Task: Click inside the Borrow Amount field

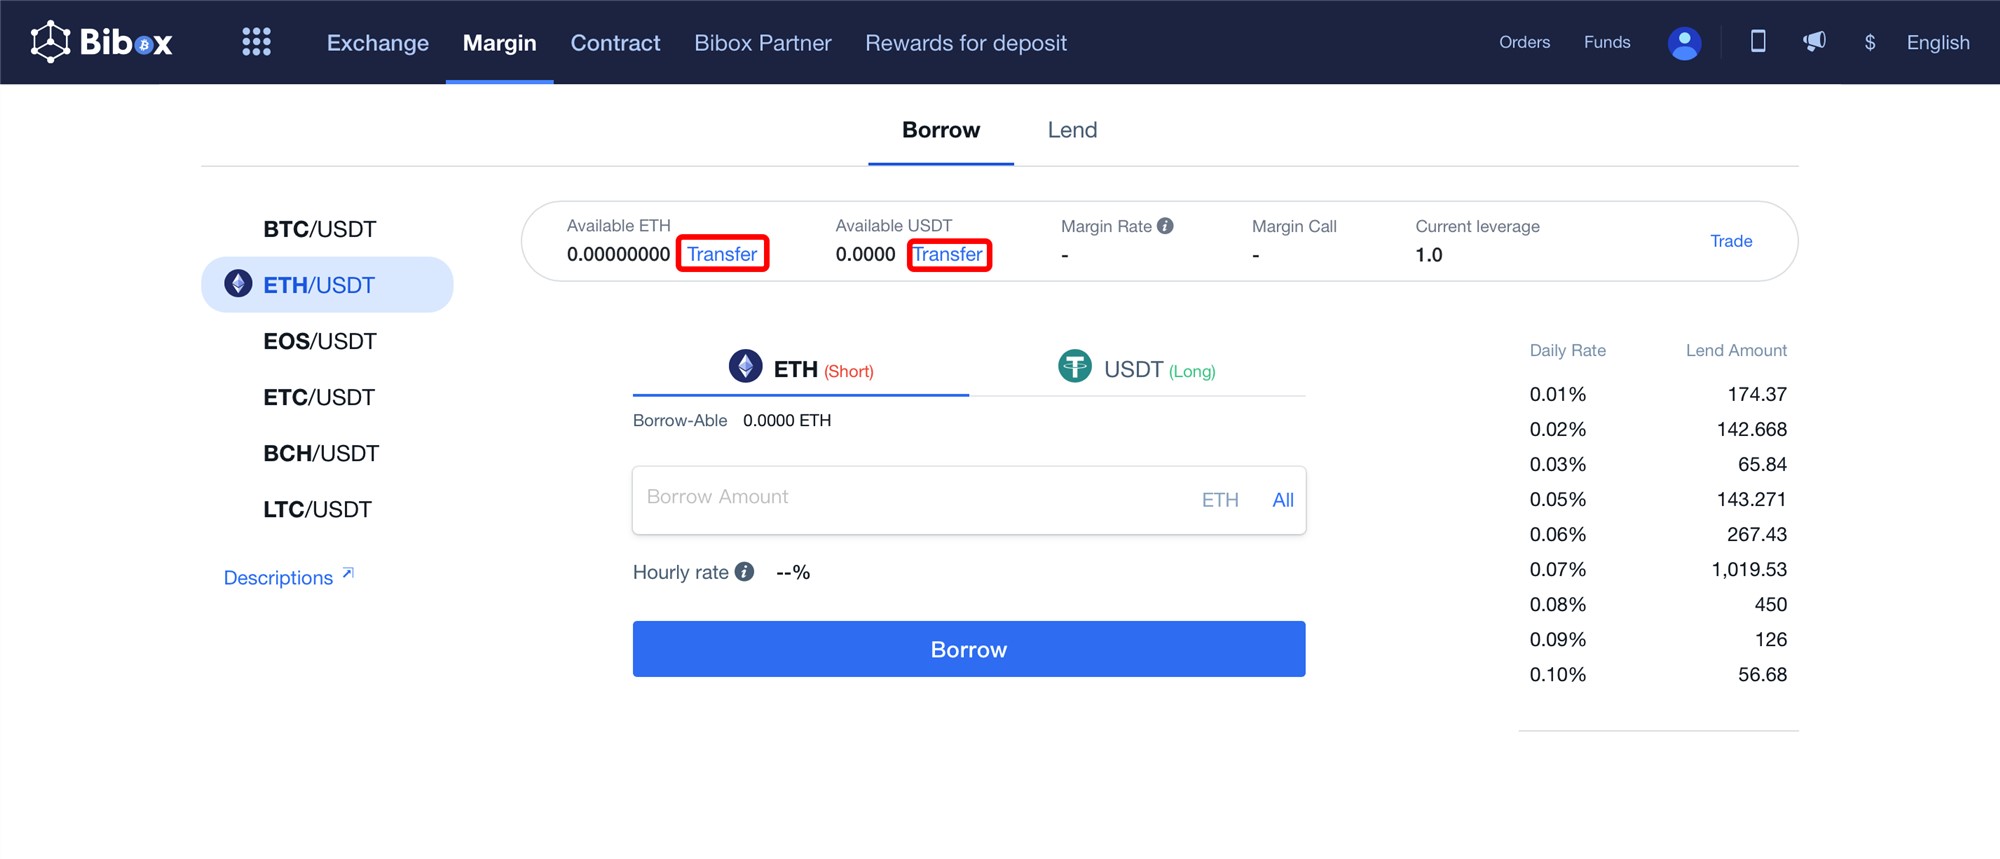Action: click(910, 499)
